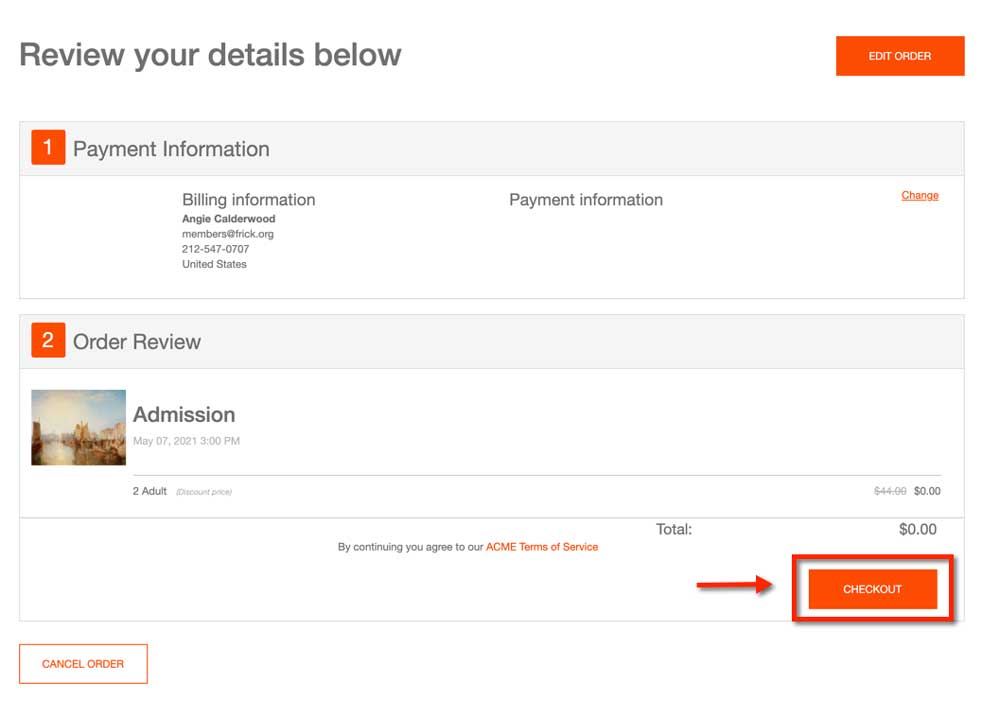The width and height of the screenshot is (1000, 701).
Task: Select the Admission ticket title
Action: click(184, 415)
